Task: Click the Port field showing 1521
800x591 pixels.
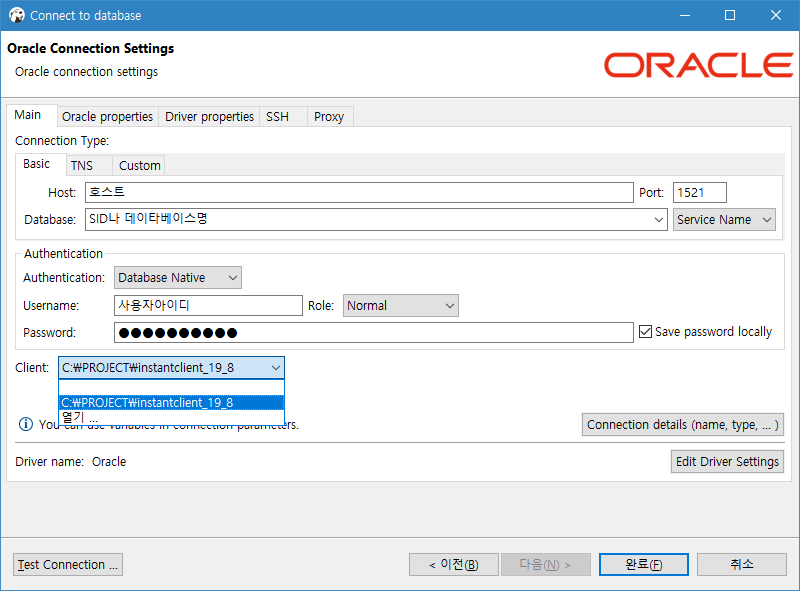Action: (699, 192)
